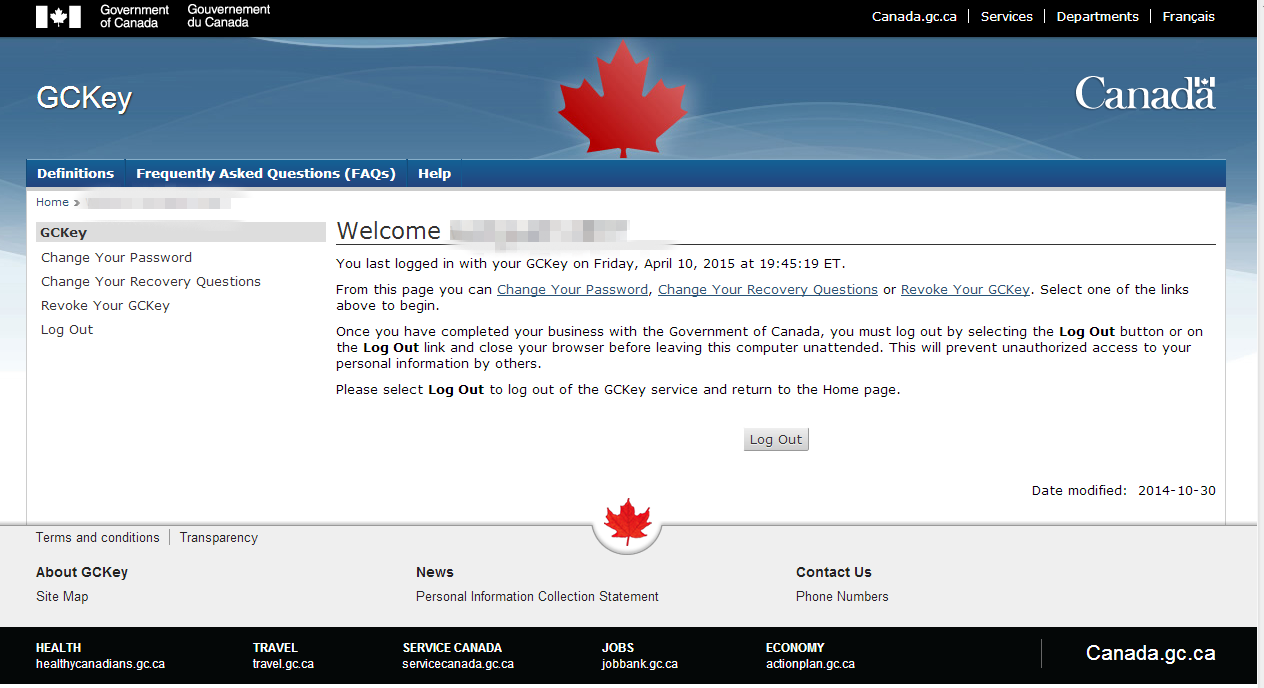Open TRAVEL travel.gc.ca footer link
The width and height of the screenshot is (1264, 688).
(x=283, y=655)
